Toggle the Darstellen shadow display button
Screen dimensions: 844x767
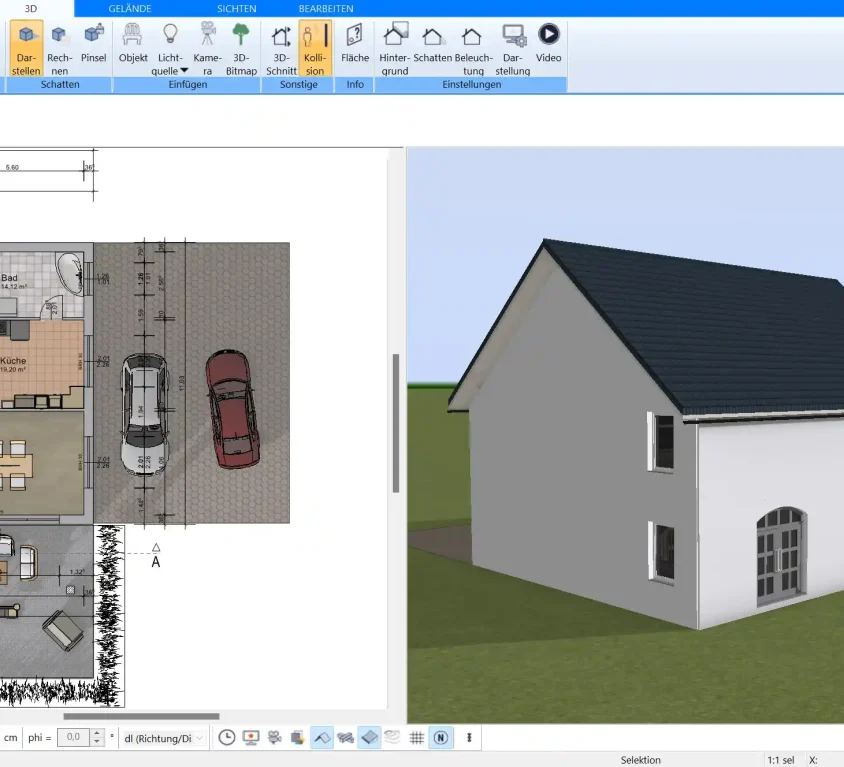(x=26, y=48)
